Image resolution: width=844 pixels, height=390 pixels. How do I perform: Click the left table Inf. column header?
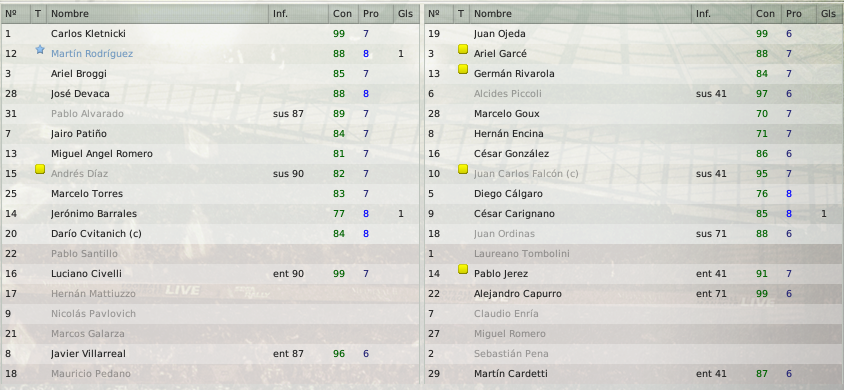pos(298,14)
